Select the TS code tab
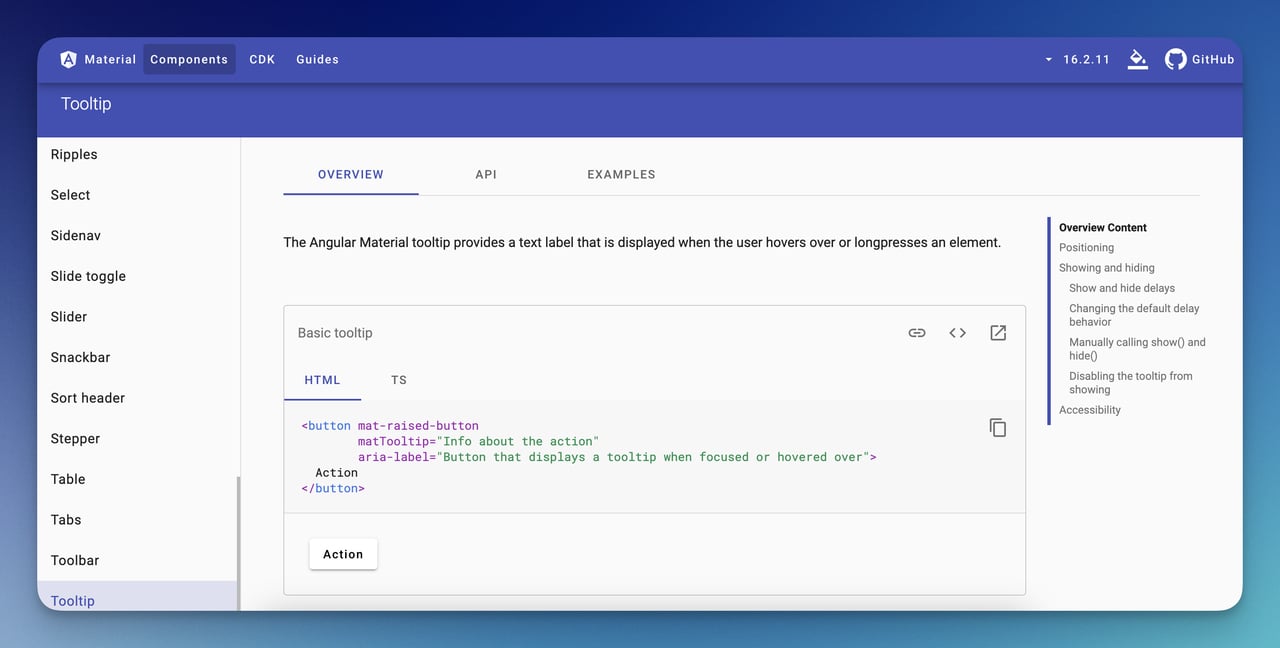The width and height of the screenshot is (1280, 648). 399,380
